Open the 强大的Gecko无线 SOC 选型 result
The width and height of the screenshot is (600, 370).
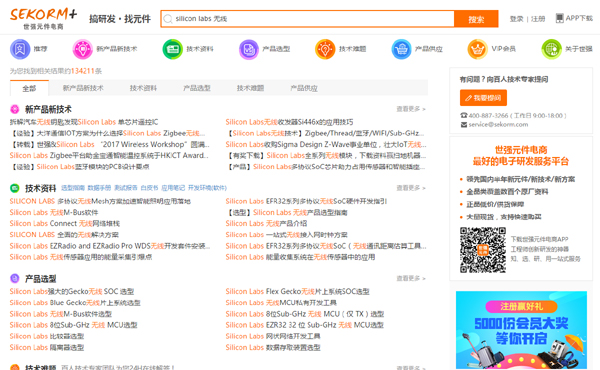(72, 292)
